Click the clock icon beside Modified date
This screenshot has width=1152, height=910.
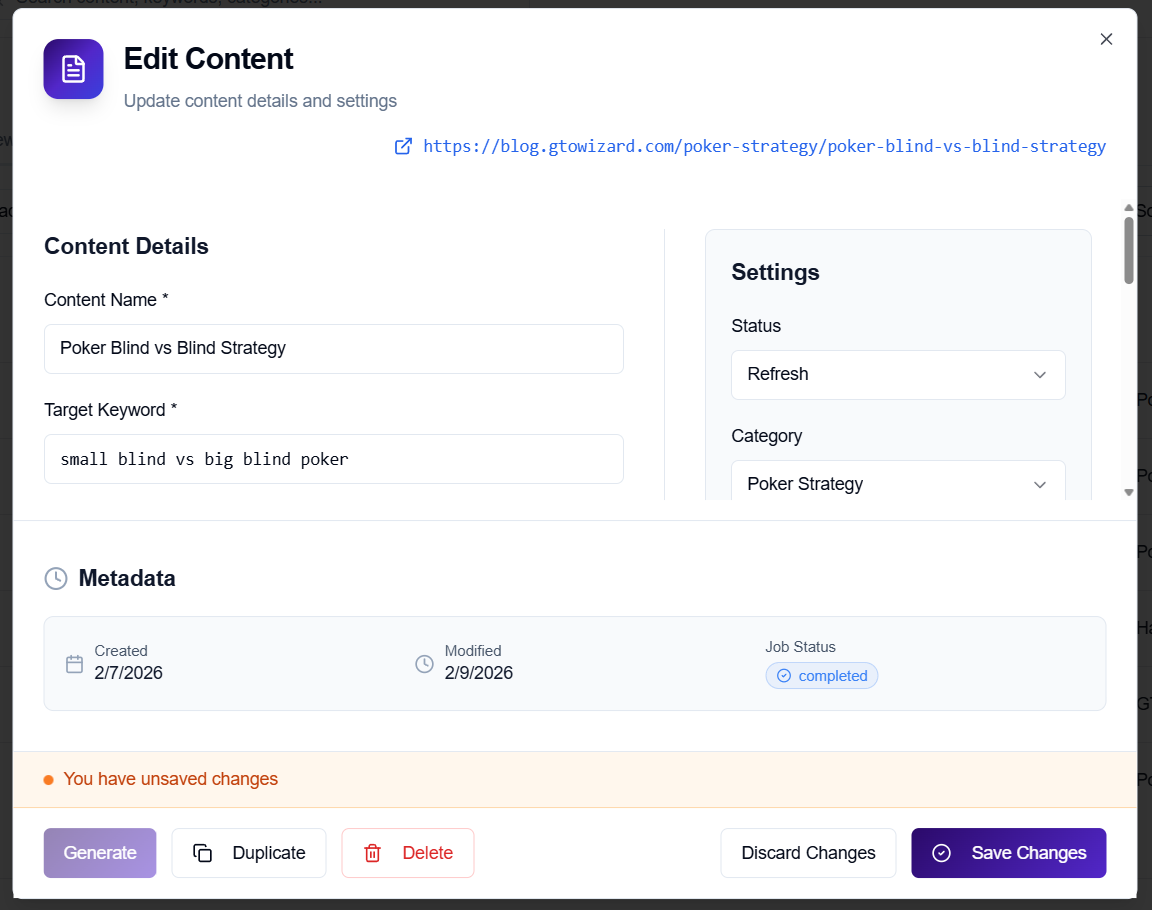point(424,663)
